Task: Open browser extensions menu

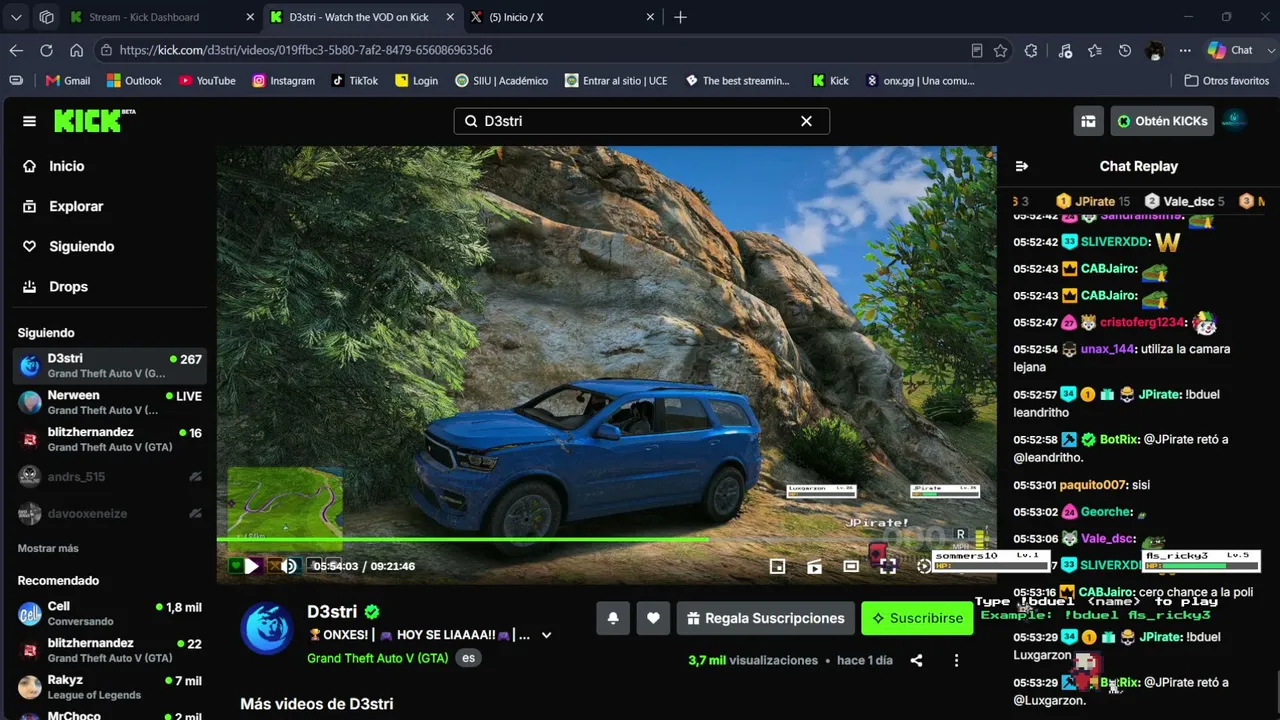Action: 1031,50
